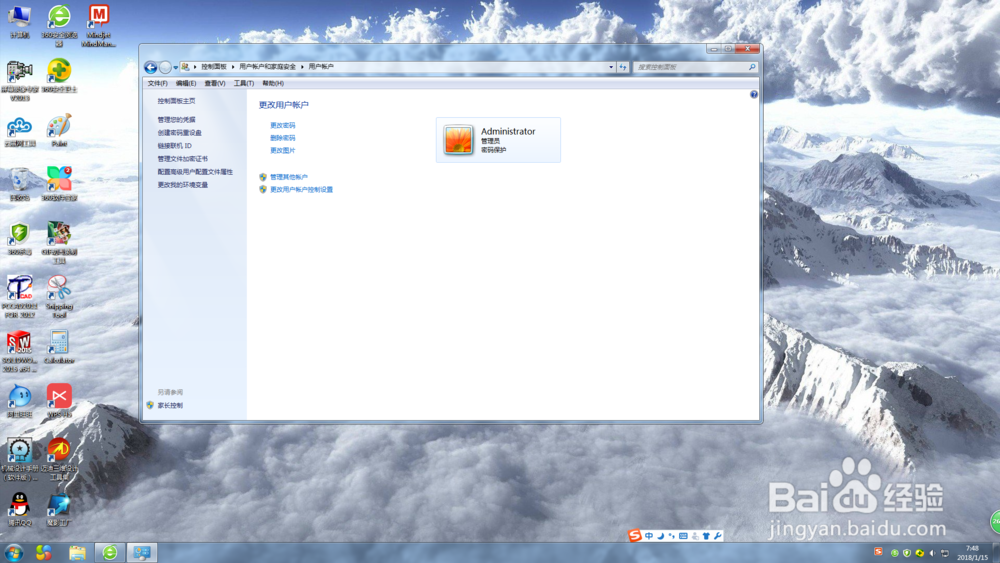The height and width of the screenshot is (563, 1000).
Task: Open the 帮助(H) menu
Action: (x=273, y=84)
